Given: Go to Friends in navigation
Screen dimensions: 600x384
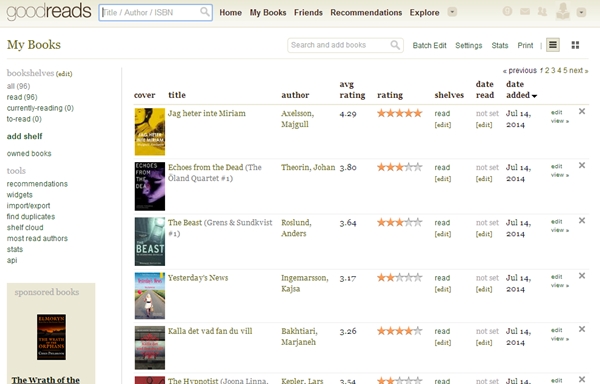Looking at the screenshot, I should click(308, 13).
